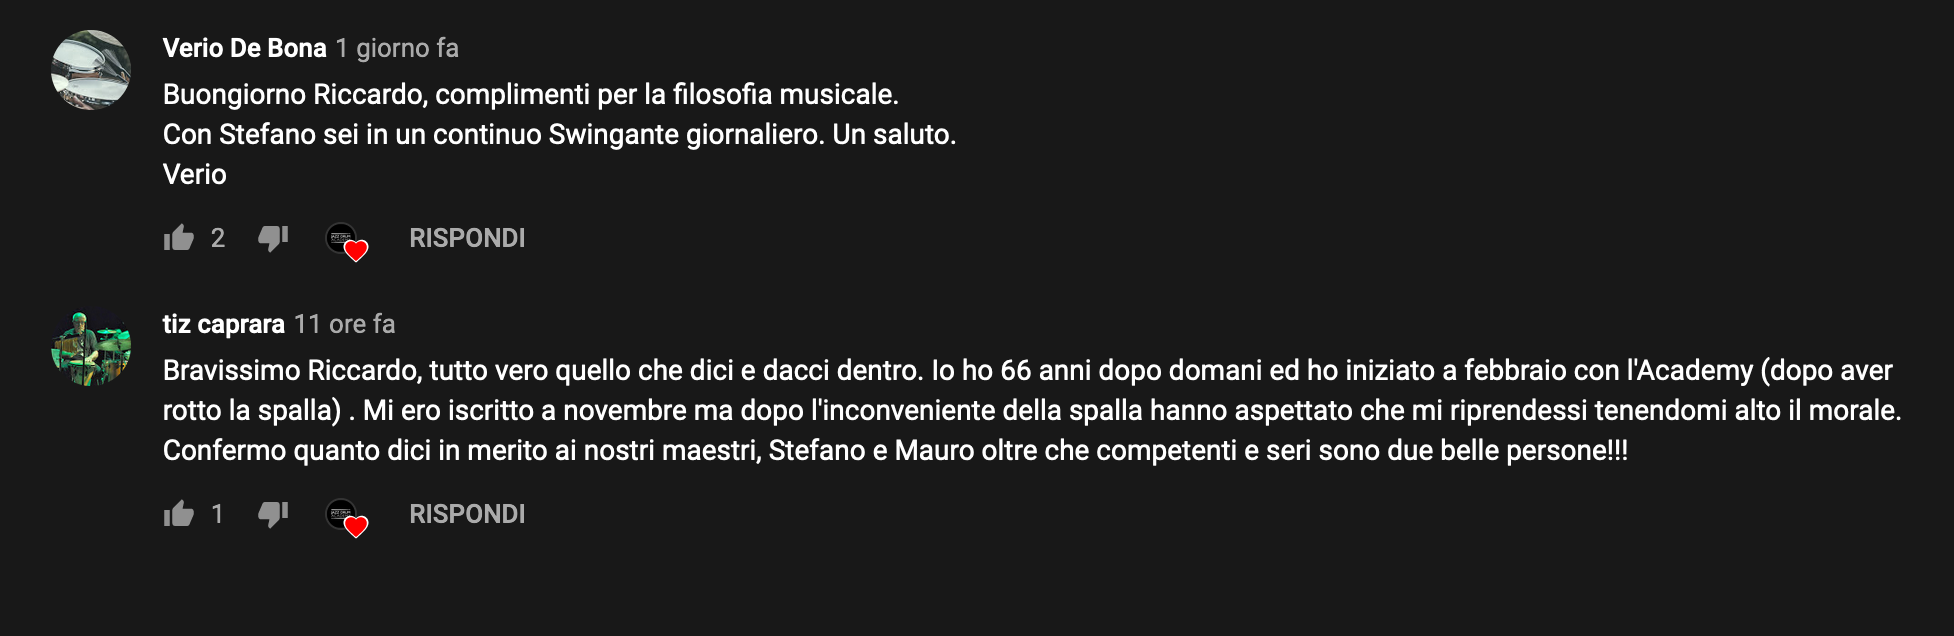Like Verio De Bona's comment
The width and height of the screenshot is (1954, 636).
coord(179,238)
